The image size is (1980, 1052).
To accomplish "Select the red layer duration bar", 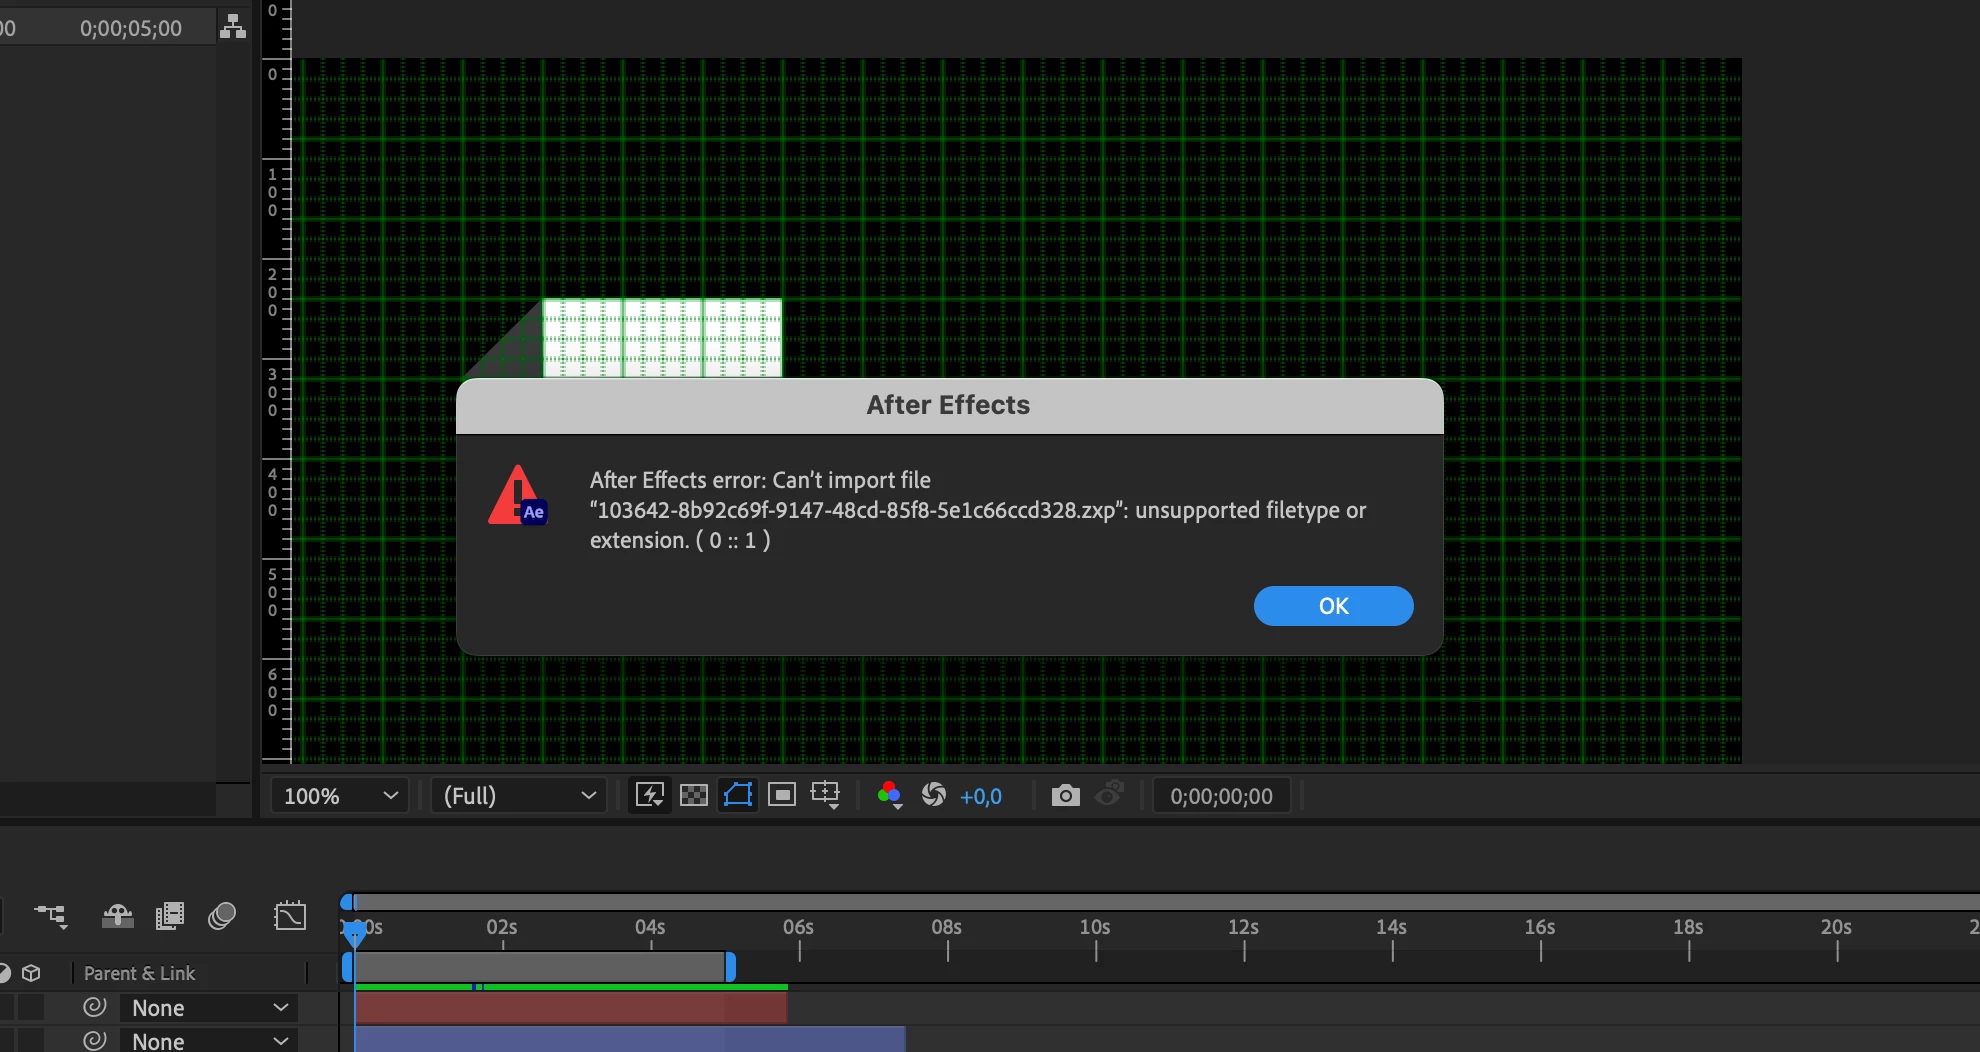I will (x=571, y=1008).
